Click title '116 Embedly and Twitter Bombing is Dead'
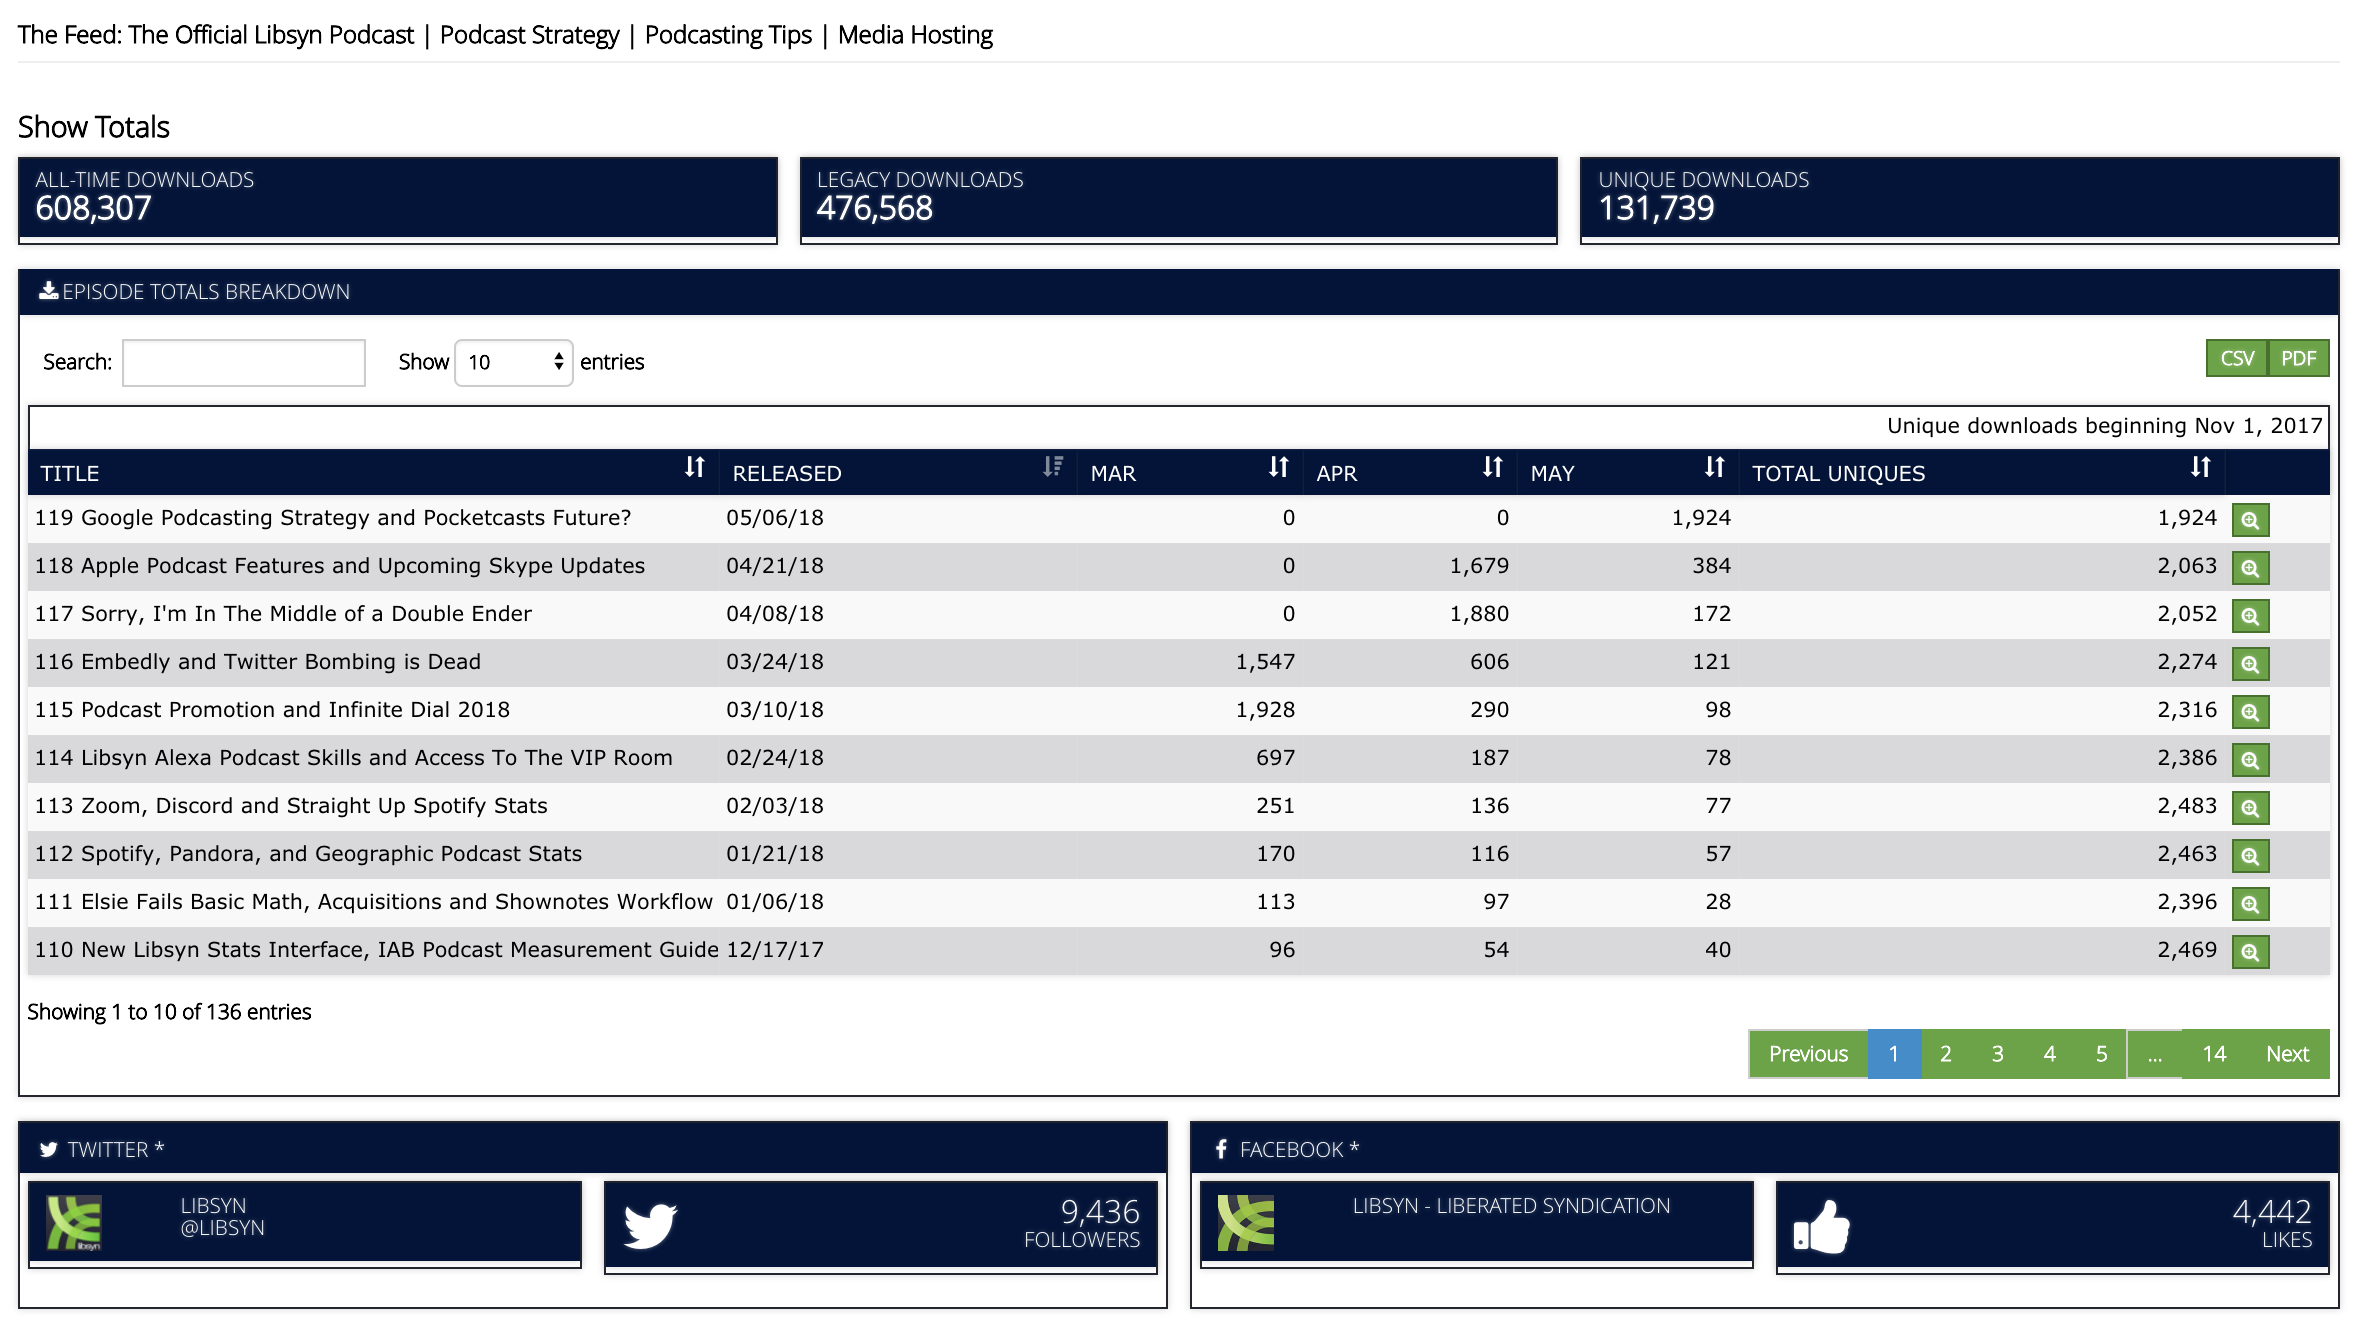2358x1326 pixels. [x=258, y=662]
